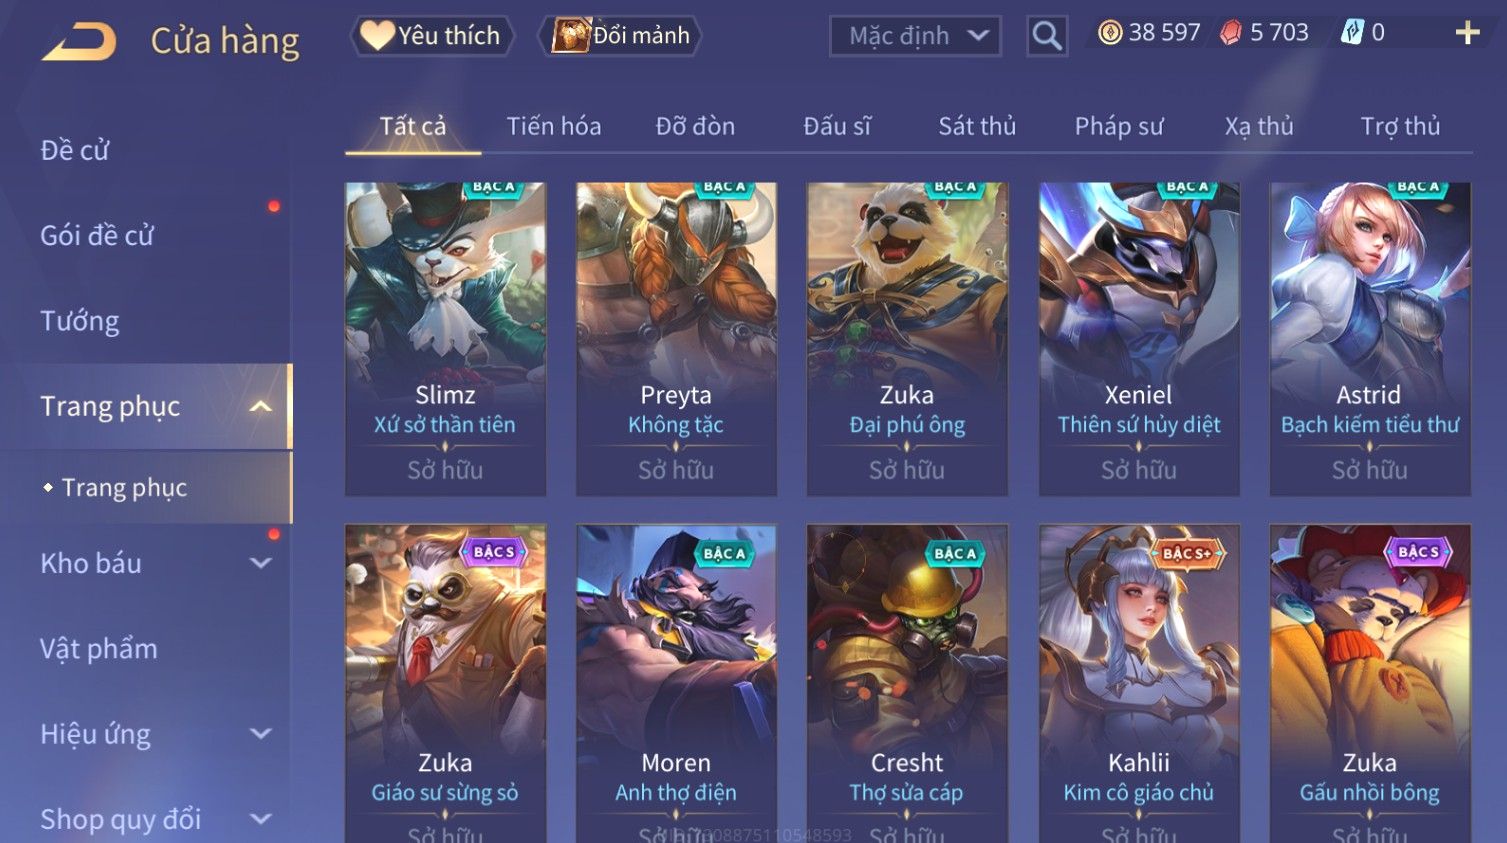Open the Mặc định sort dropdown

(915, 36)
